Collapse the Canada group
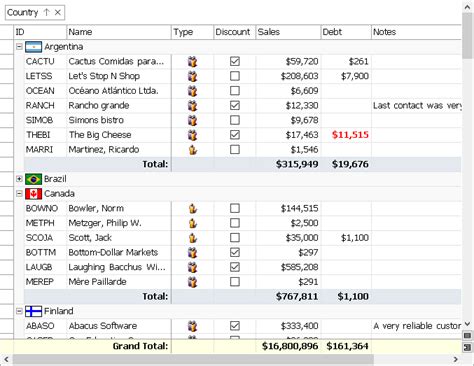474x366 pixels. point(19,194)
